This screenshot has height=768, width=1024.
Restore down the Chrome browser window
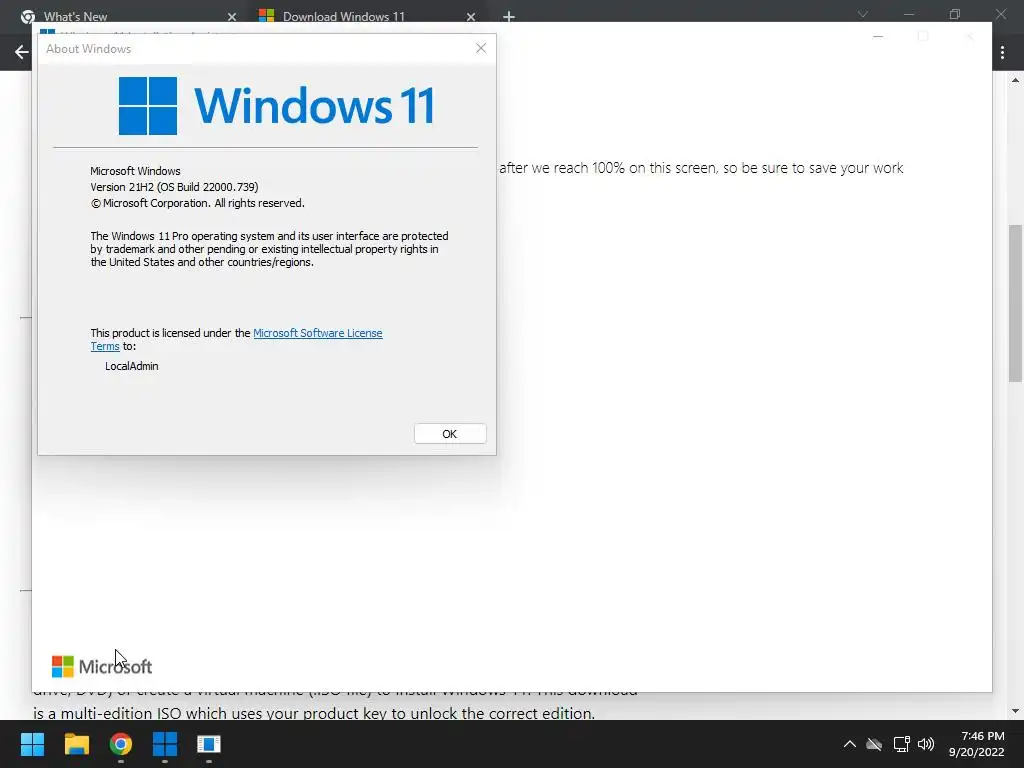coord(955,14)
